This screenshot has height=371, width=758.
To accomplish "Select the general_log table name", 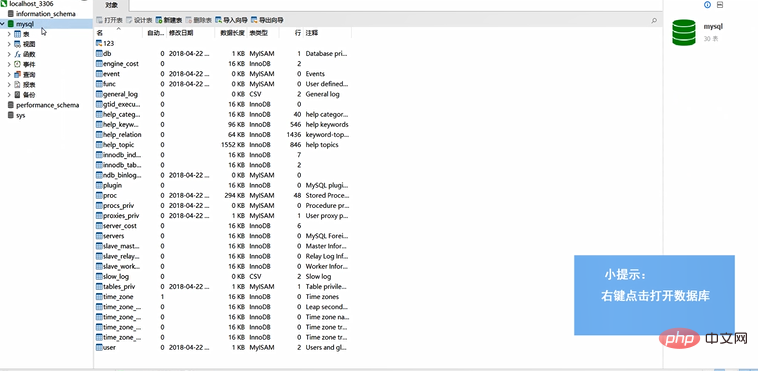I will pyautogui.click(x=120, y=94).
